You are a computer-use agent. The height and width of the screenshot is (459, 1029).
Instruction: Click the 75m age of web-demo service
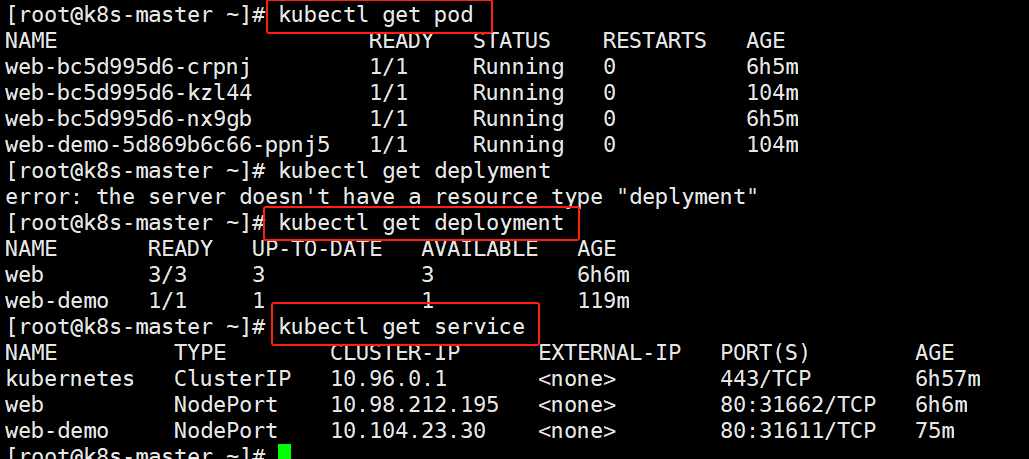coord(934,431)
